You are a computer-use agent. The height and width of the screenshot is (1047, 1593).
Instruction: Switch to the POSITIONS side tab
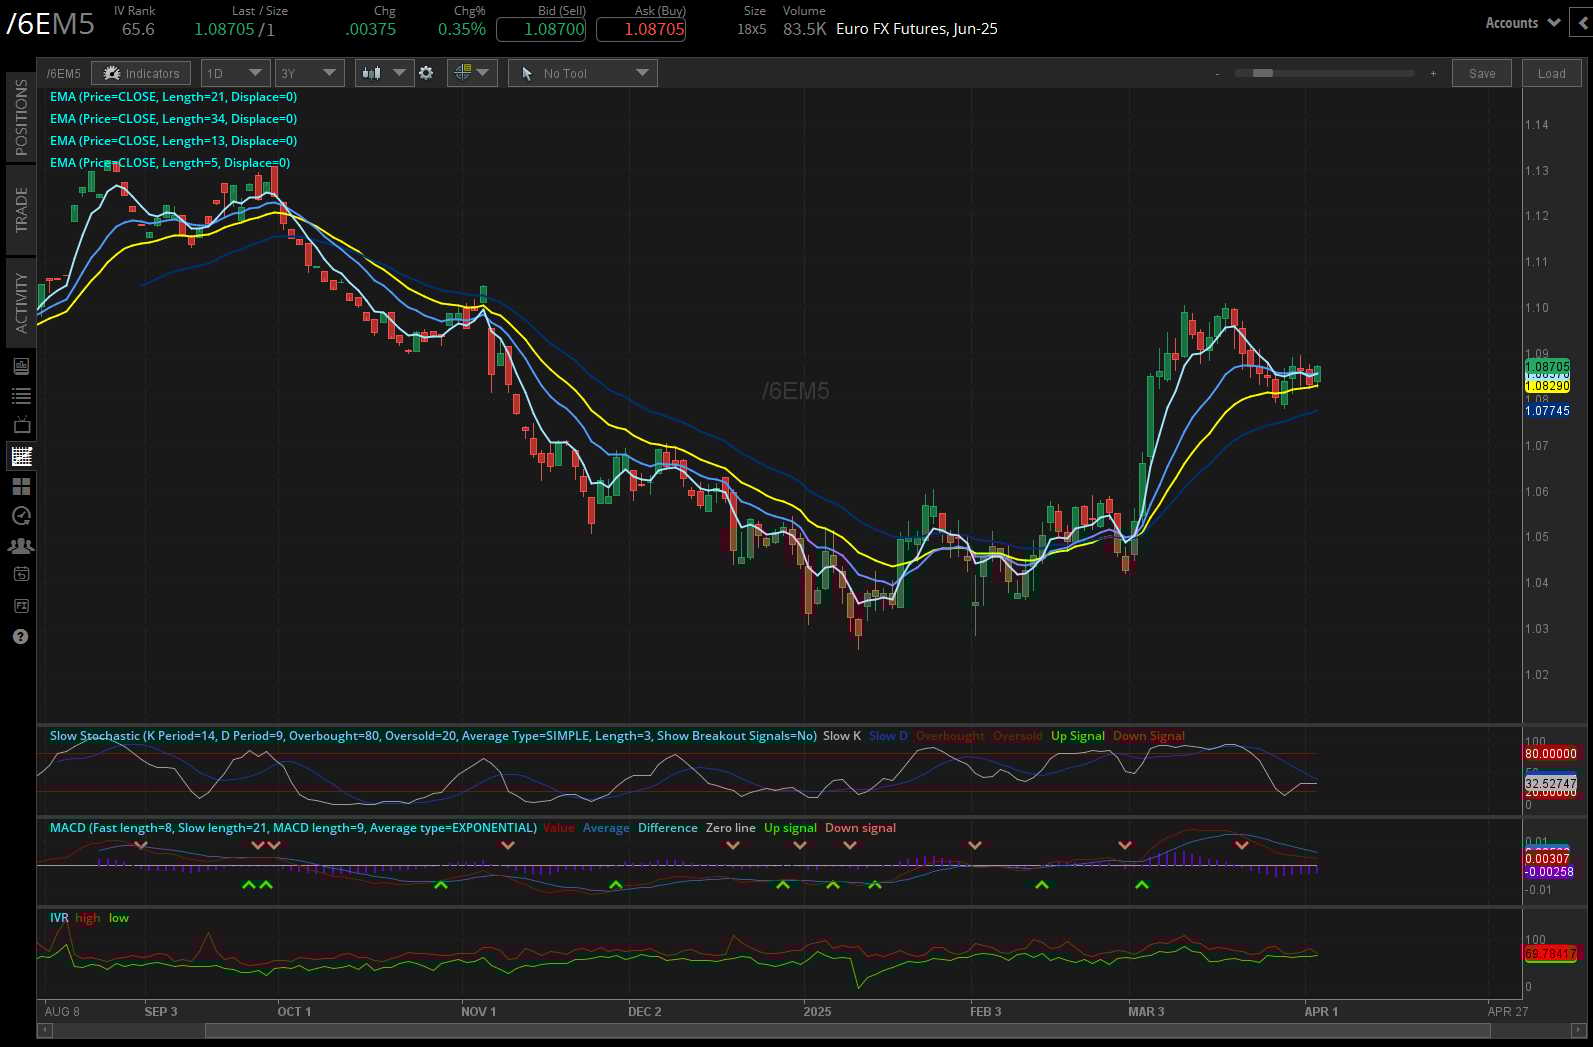coord(21,117)
